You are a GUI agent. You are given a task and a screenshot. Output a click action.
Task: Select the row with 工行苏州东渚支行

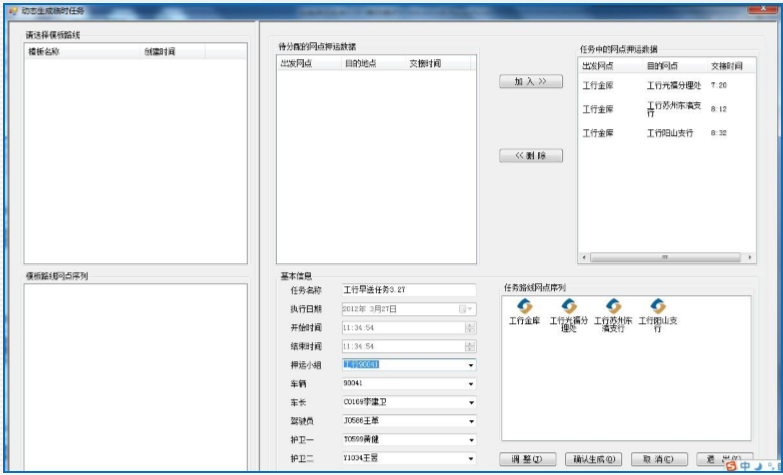[x=667, y=109]
